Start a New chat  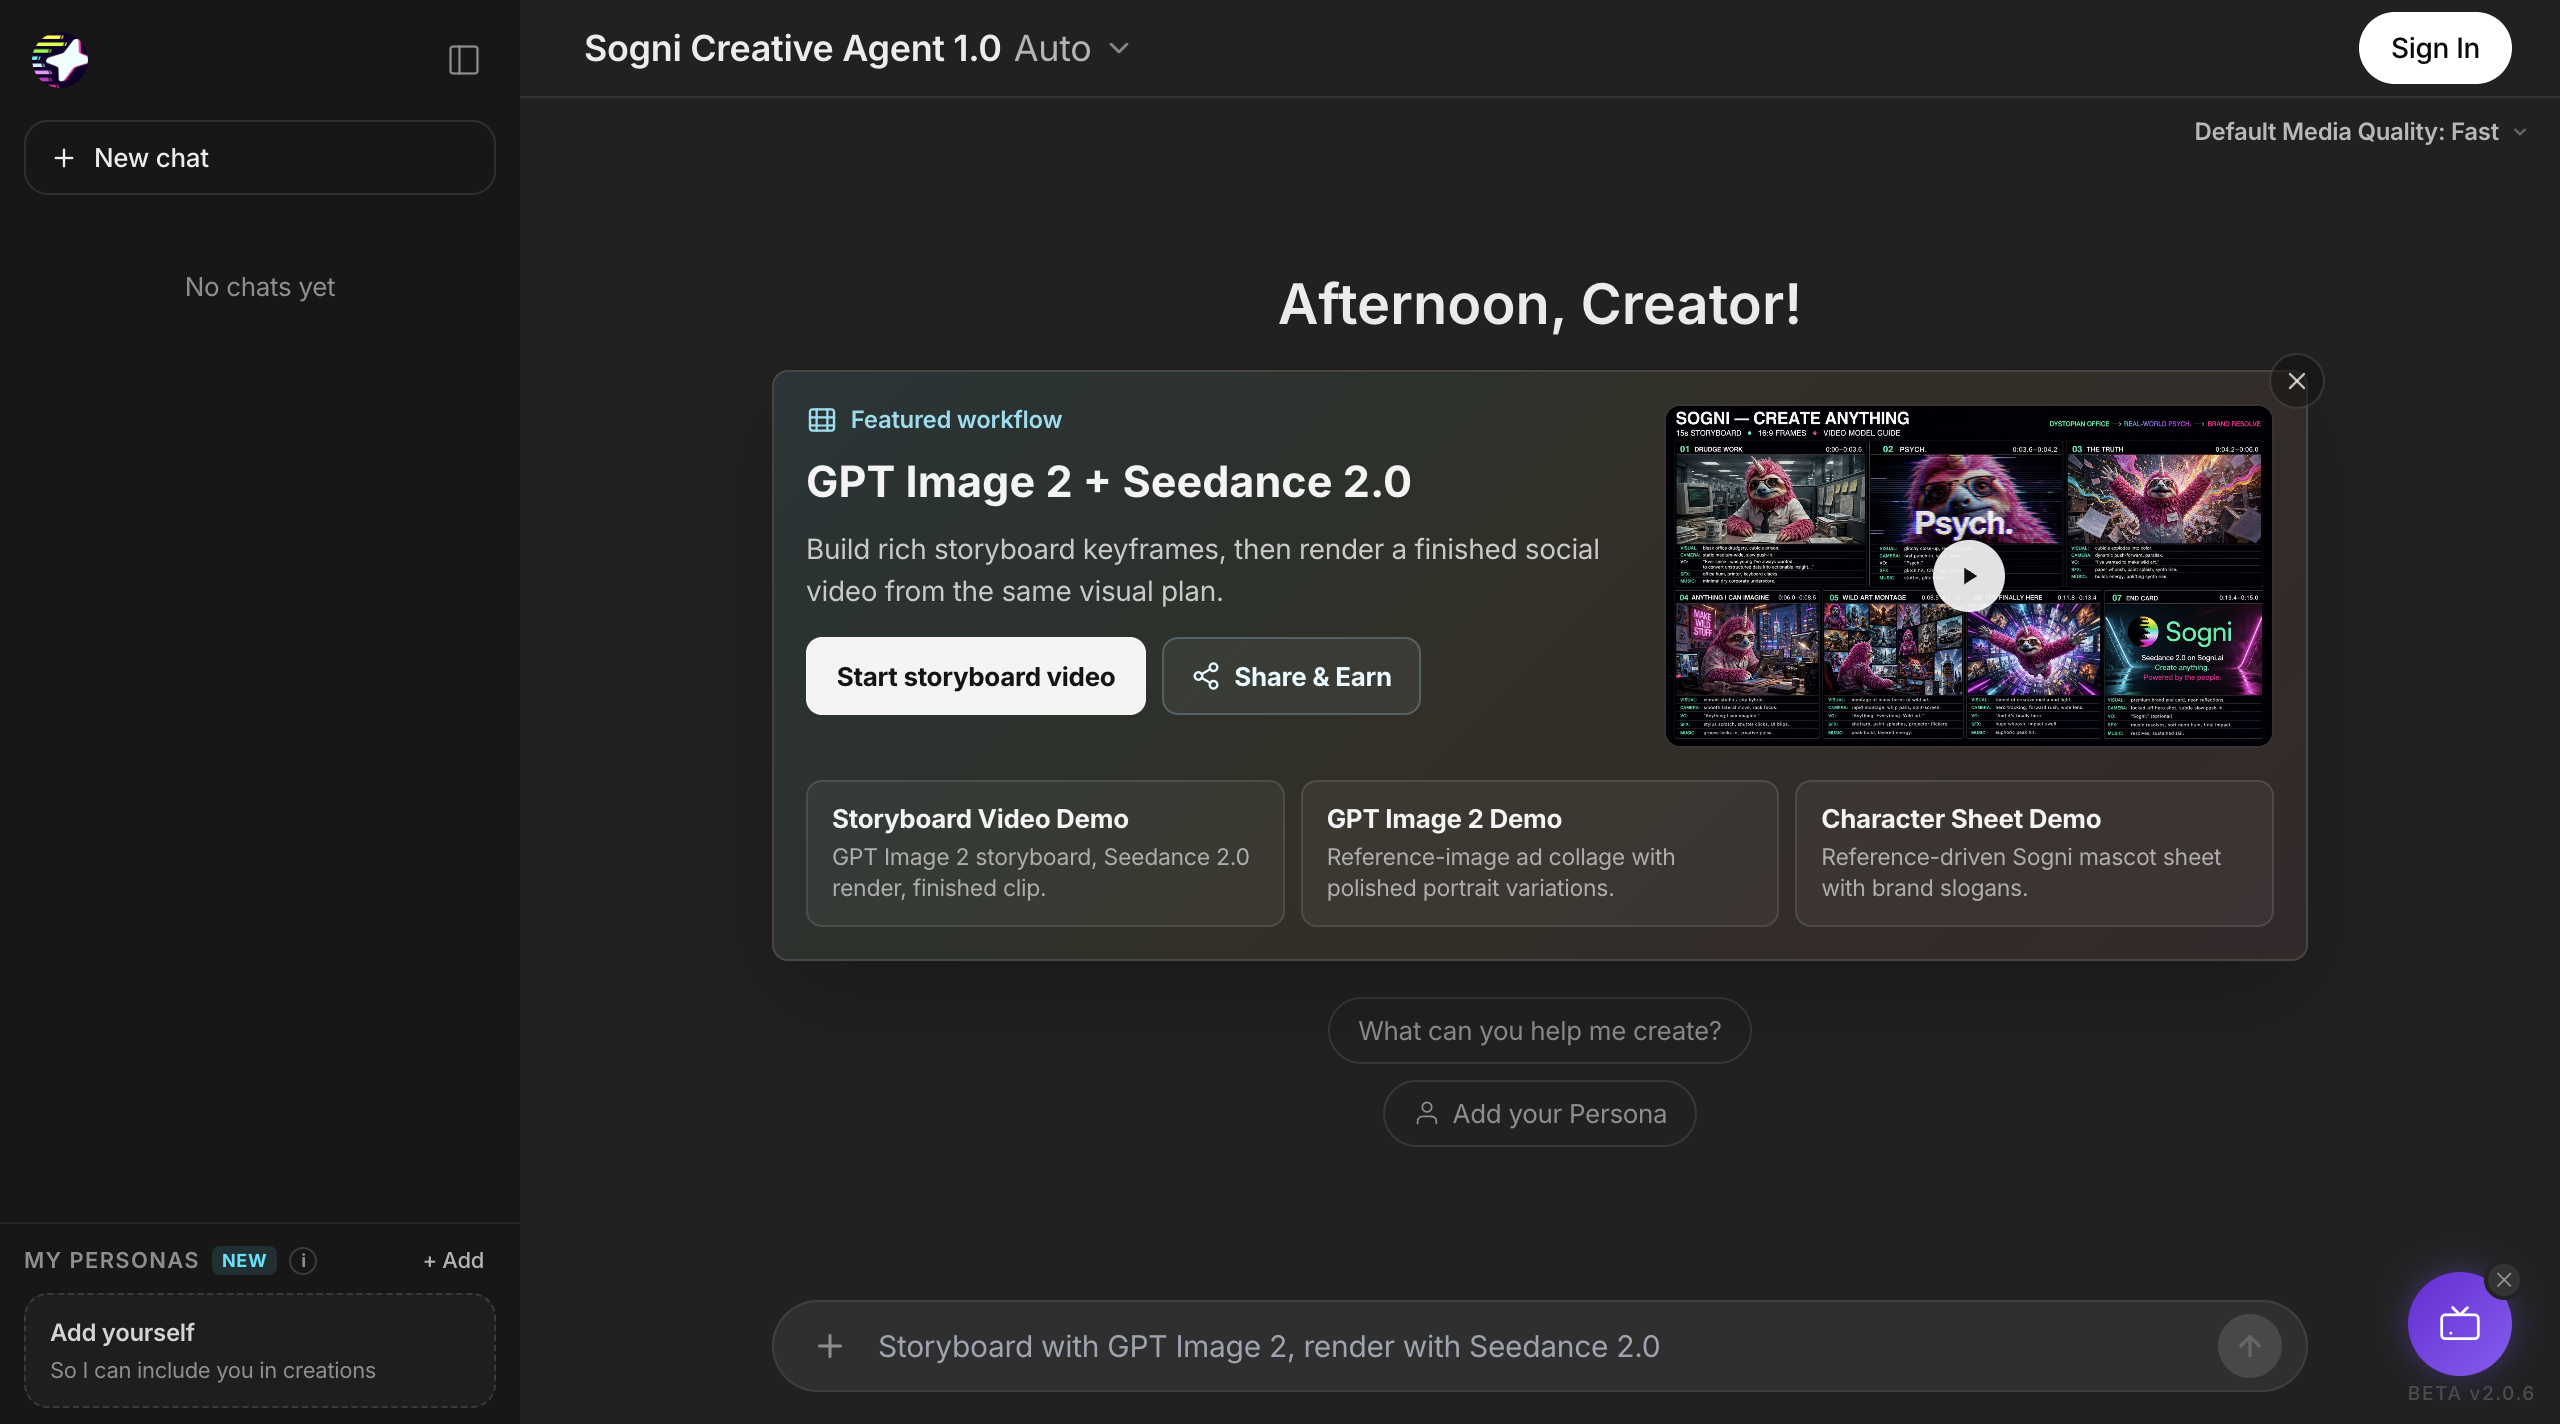tap(260, 158)
